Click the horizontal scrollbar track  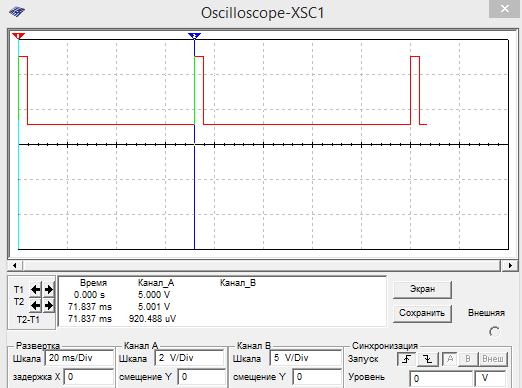pyautogui.click(x=262, y=266)
